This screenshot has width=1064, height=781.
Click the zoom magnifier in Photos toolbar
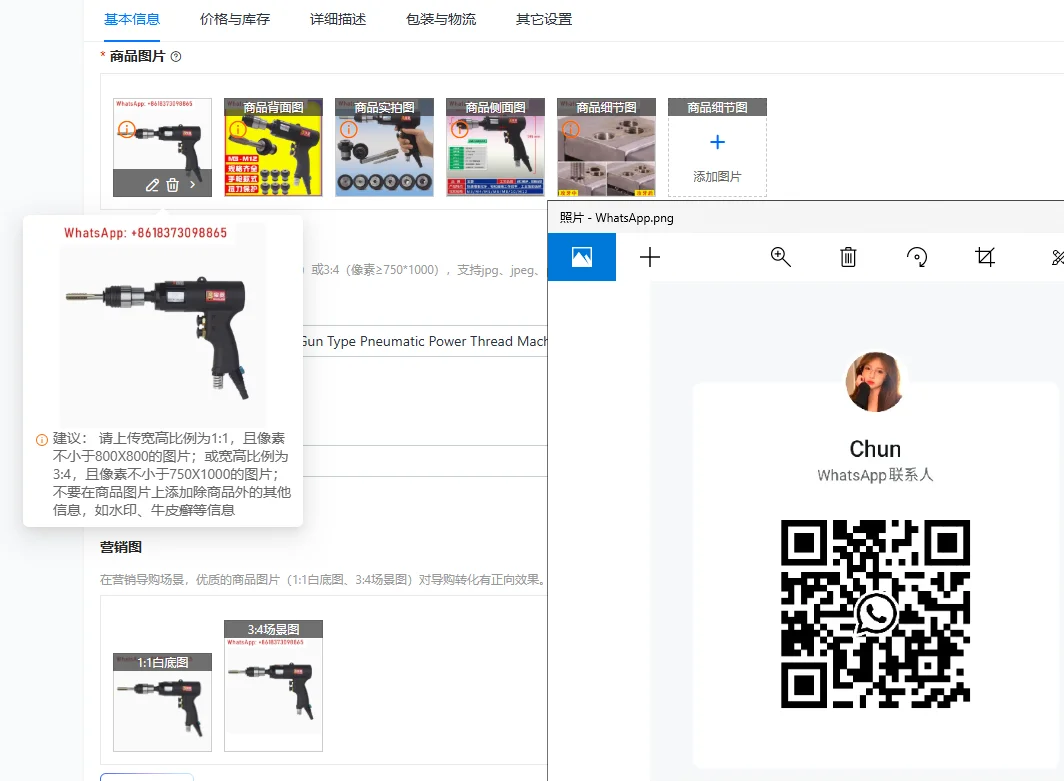click(x=780, y=256)
